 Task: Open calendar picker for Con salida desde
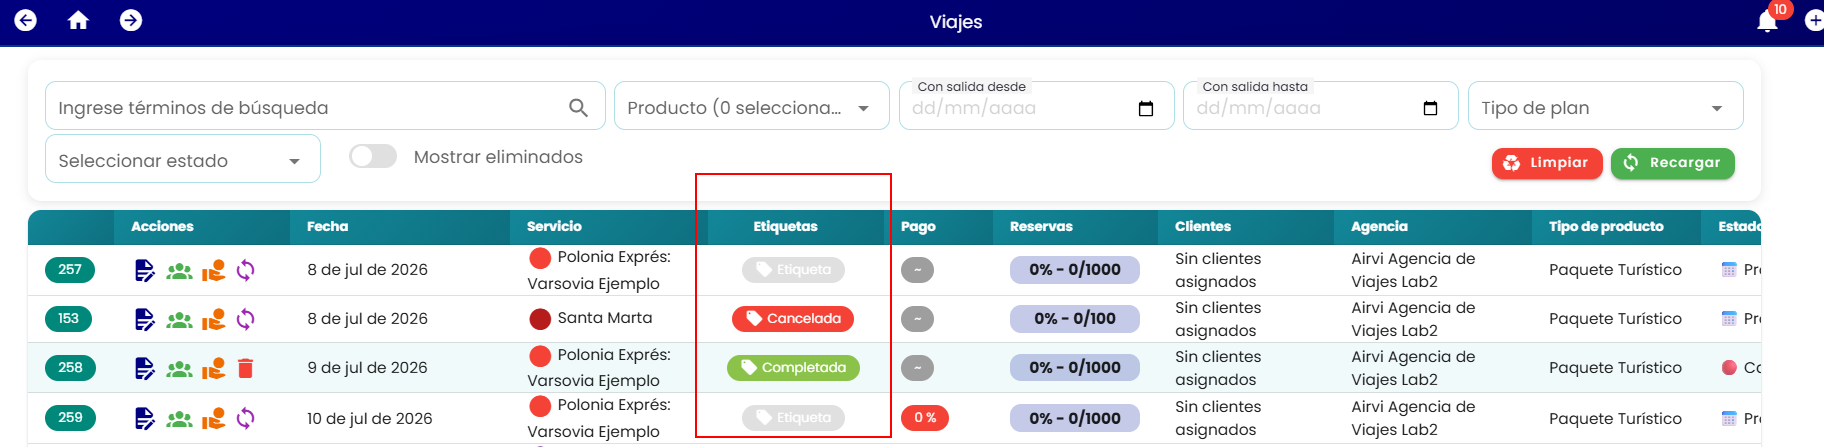coord(1146,108)
